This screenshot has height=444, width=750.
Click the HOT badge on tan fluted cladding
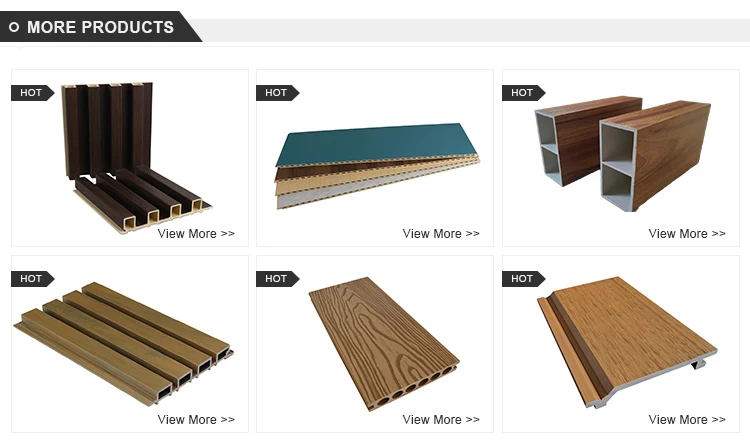tap(33, 278)
